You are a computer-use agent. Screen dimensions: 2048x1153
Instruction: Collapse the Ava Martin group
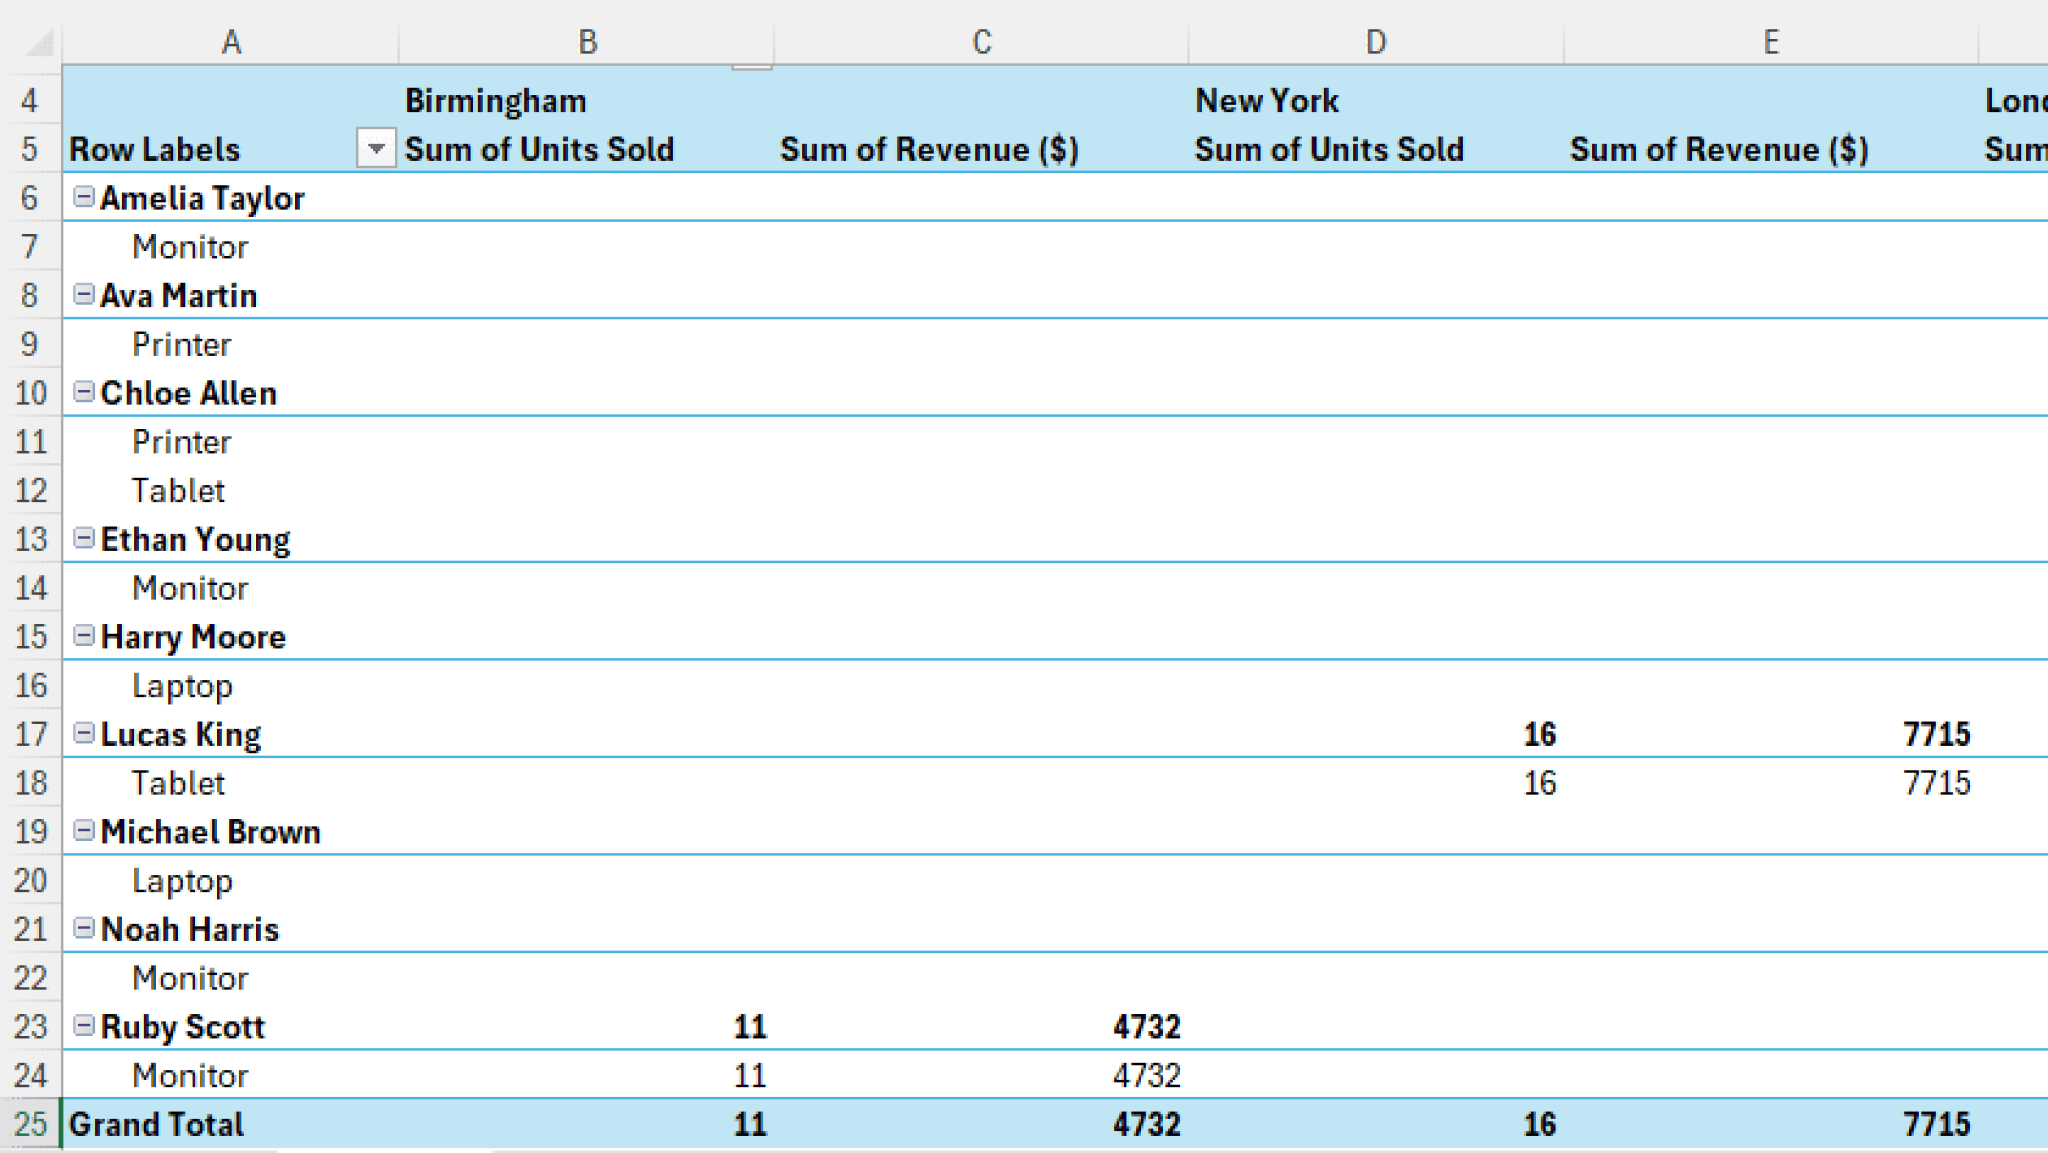[84, 295]
